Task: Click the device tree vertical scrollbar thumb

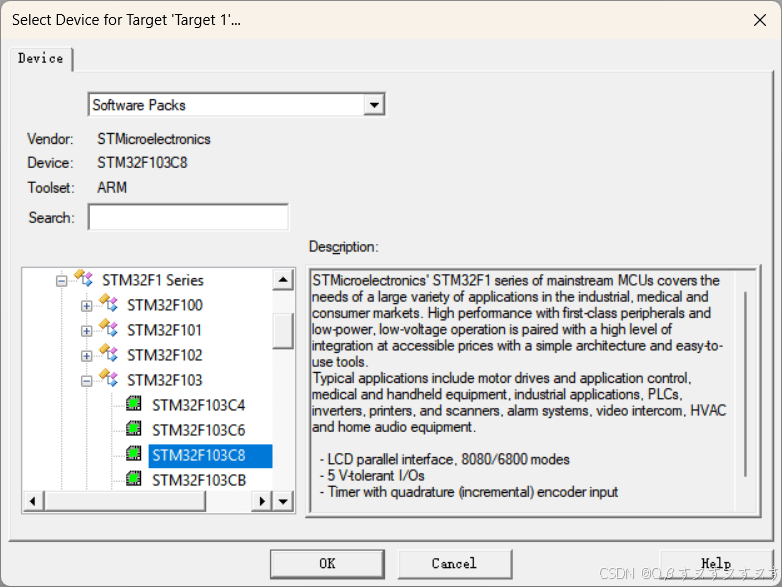Action: (x=283, y=331)
